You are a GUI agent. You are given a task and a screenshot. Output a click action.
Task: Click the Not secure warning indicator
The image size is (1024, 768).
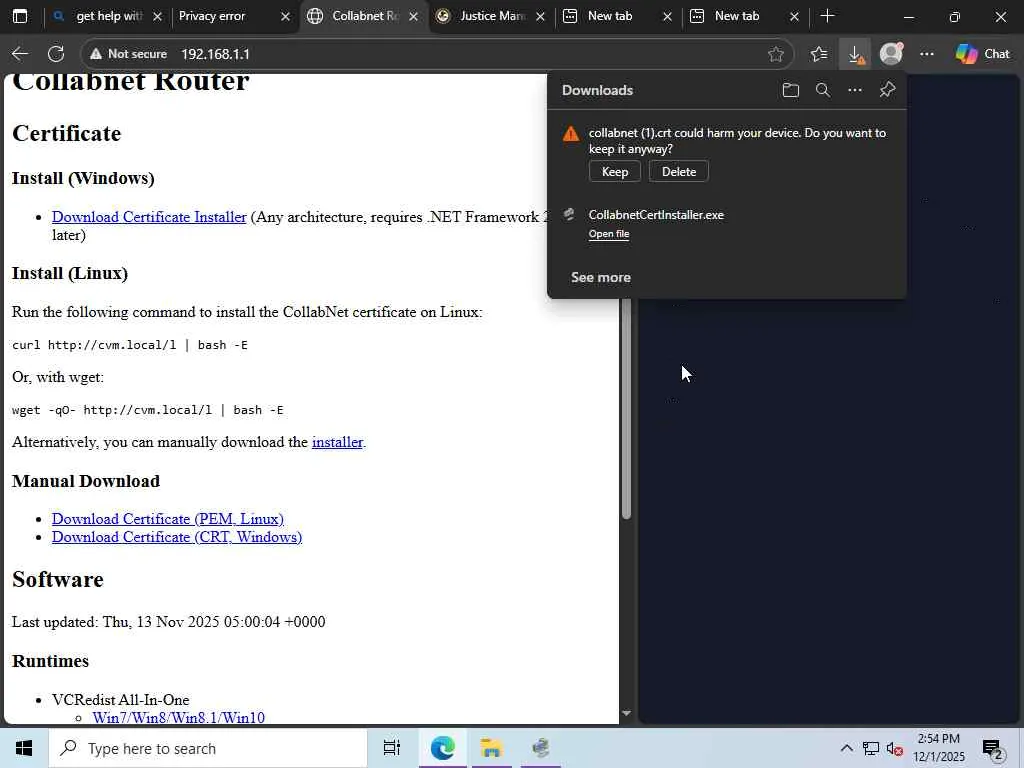(128, 54)
